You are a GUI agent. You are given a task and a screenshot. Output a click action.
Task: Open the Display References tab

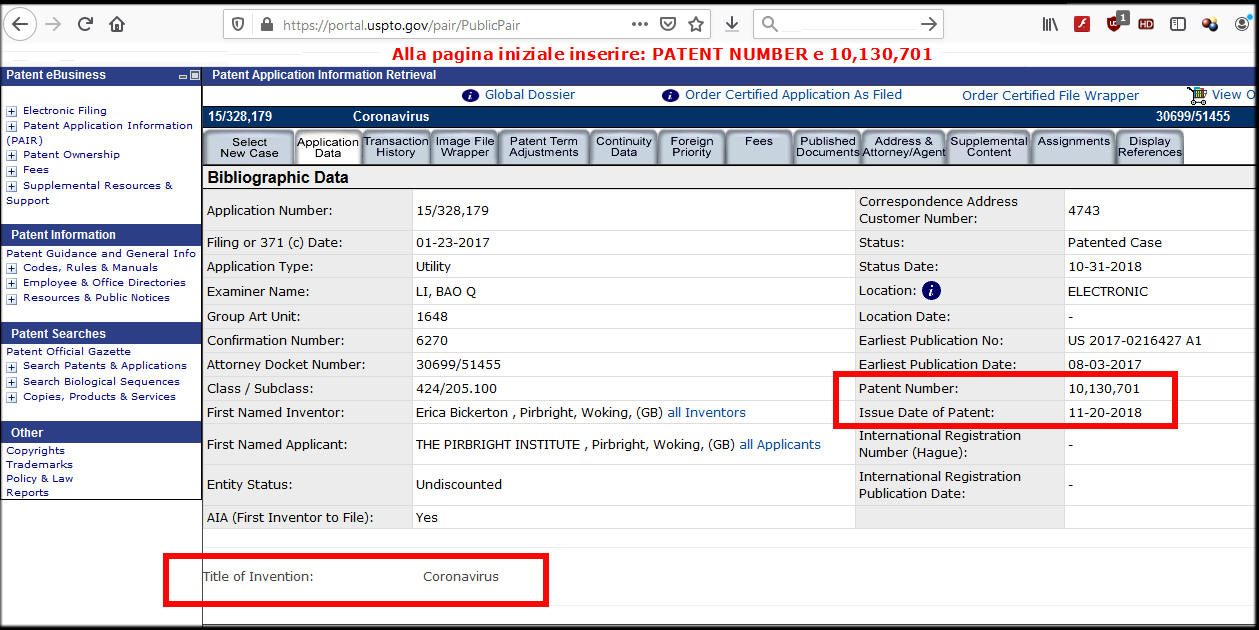pos(1150,147)
